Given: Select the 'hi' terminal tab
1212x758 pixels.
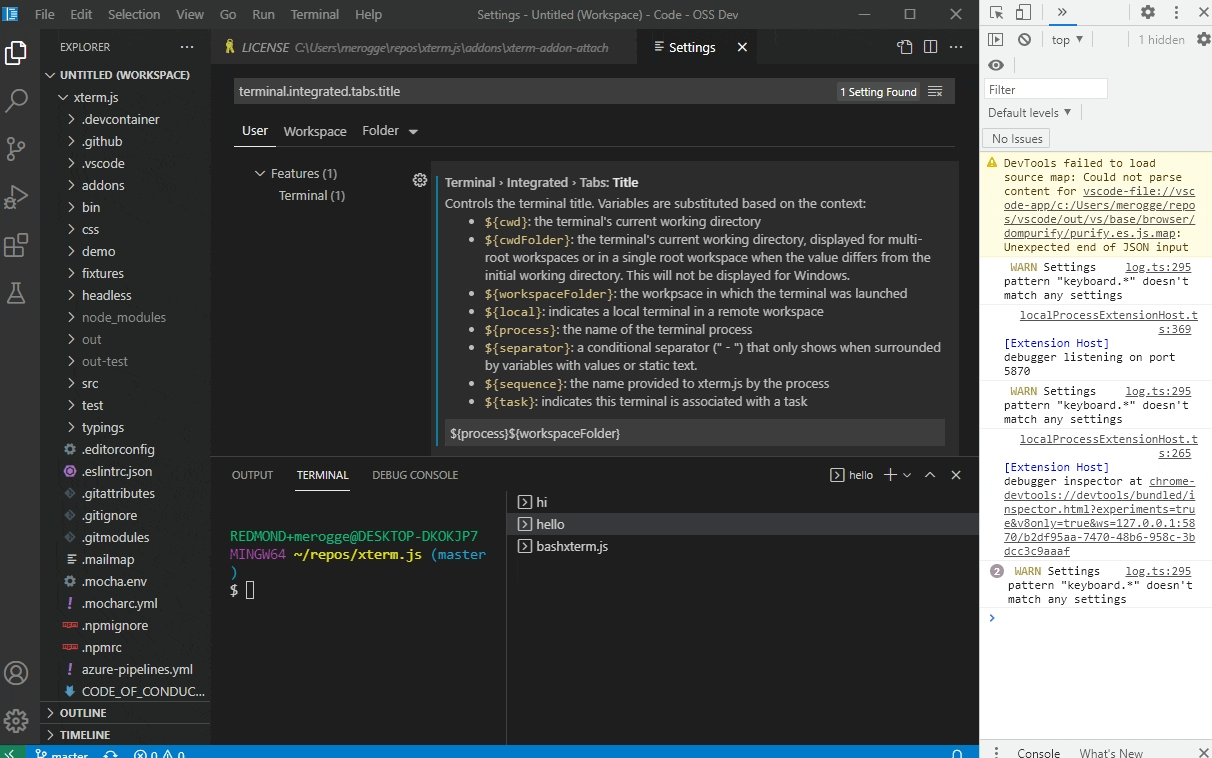Looking at the screenshot, I should coord(743,502).
